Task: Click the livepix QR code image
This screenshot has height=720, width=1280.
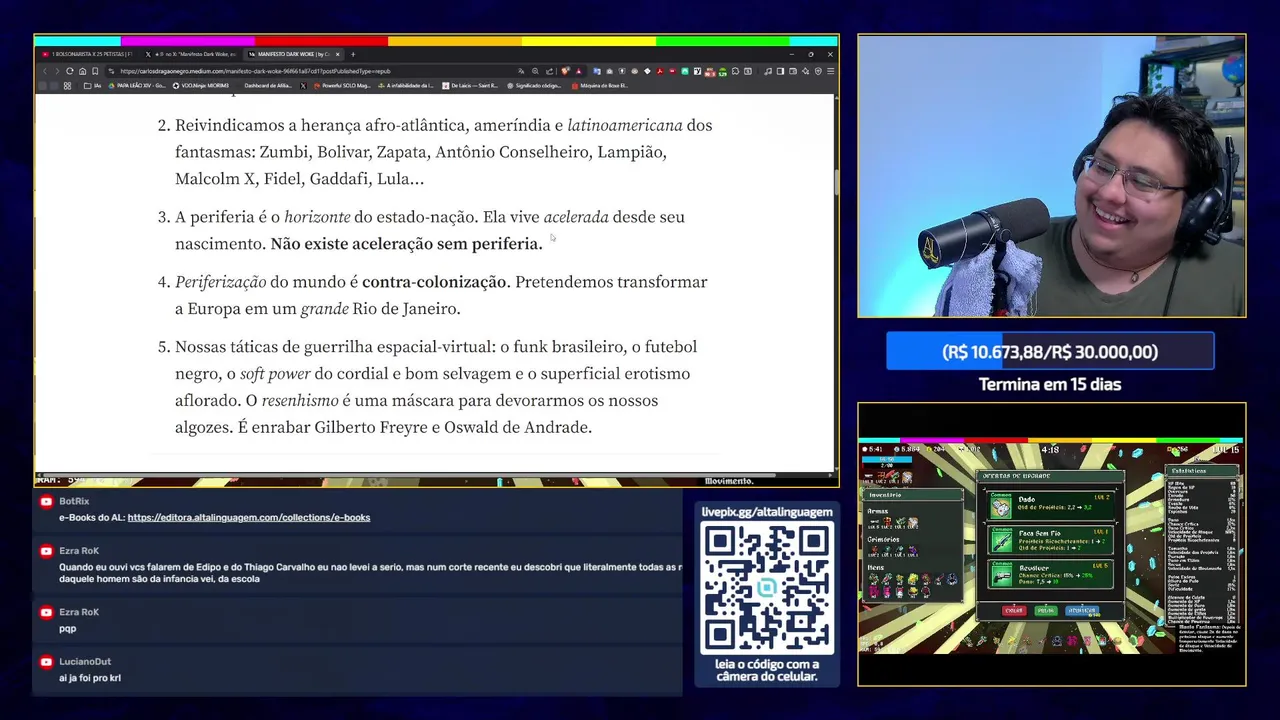Action: pos(767,588)
